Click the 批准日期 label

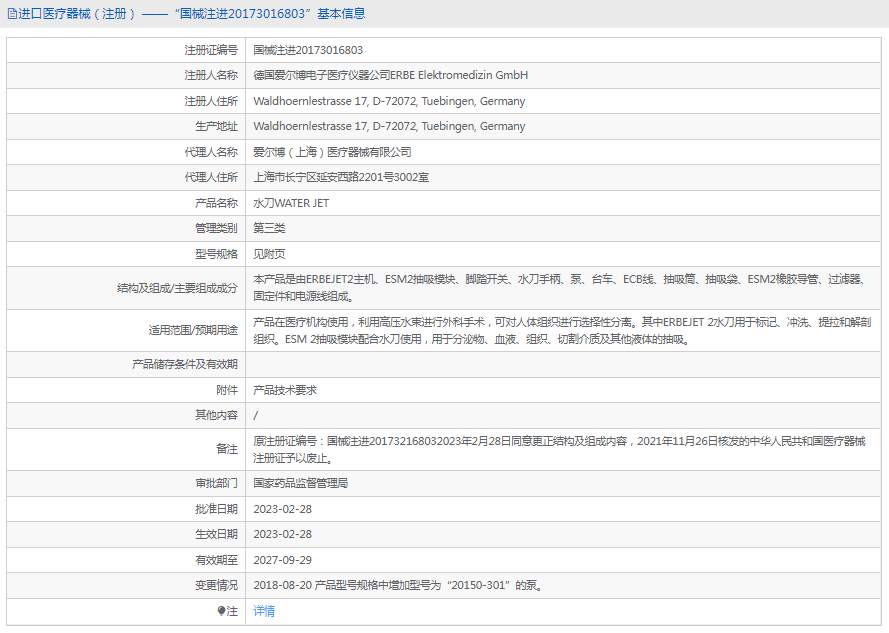pos(217,509)
